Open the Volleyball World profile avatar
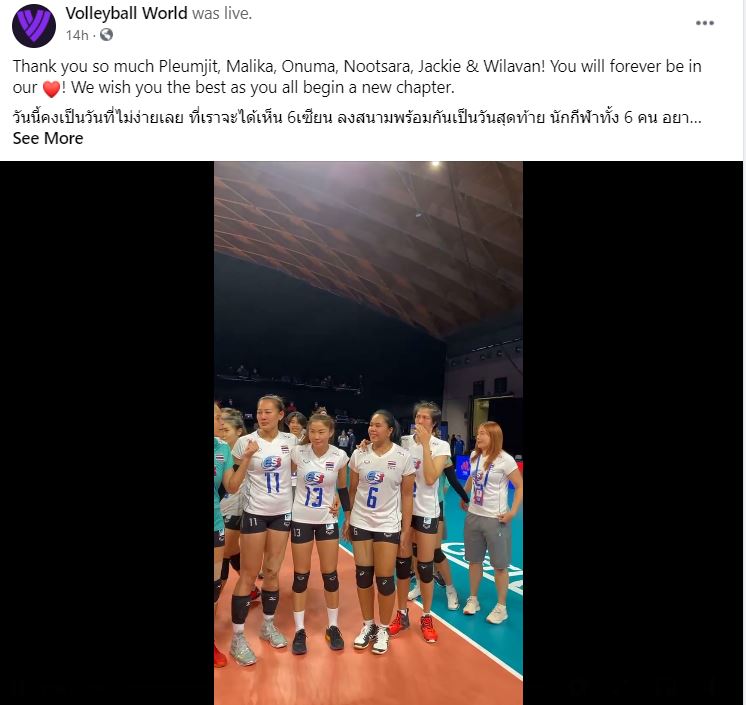This screenshot has width=746, height=705. [x=34, y=26]
